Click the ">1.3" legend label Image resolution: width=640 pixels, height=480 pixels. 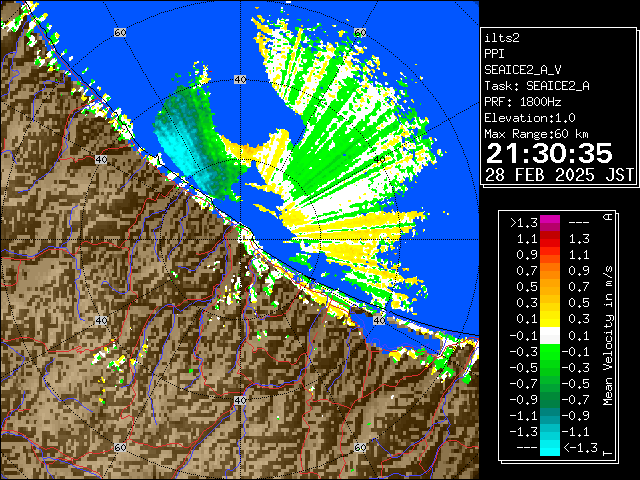[524, 223]
